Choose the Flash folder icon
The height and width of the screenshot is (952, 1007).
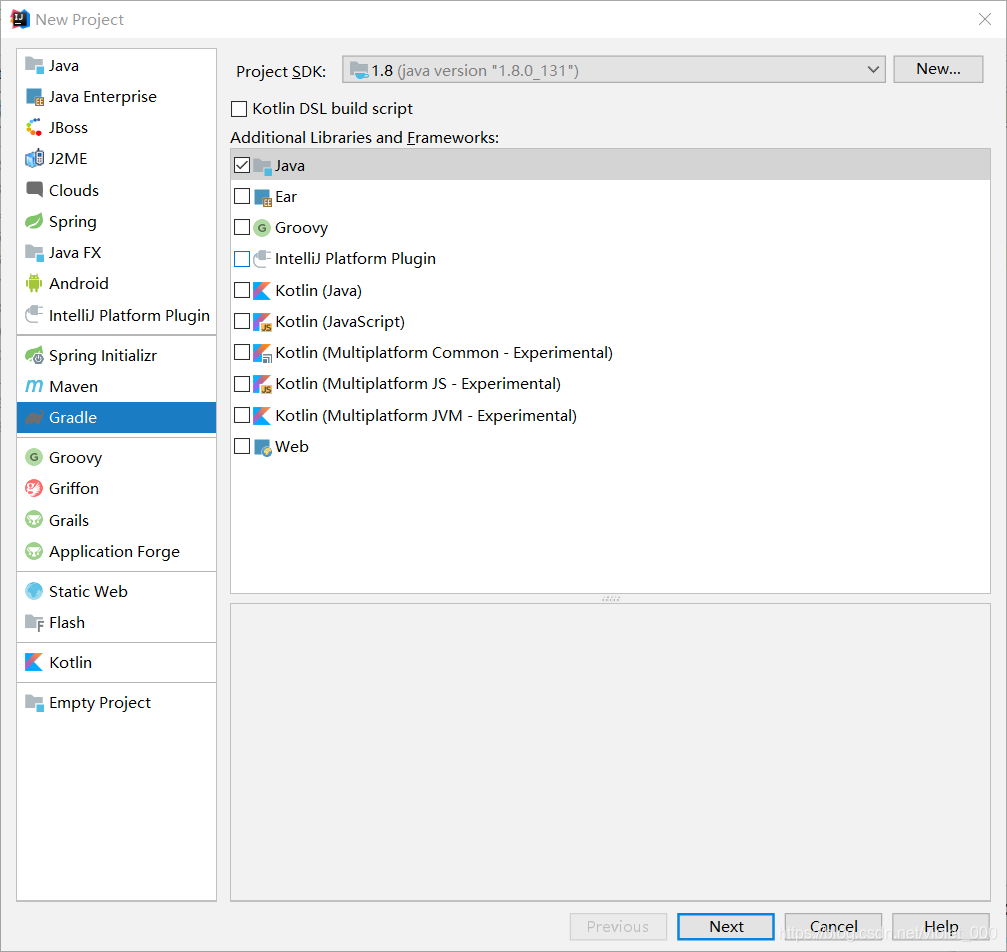[x=34, y=622]
